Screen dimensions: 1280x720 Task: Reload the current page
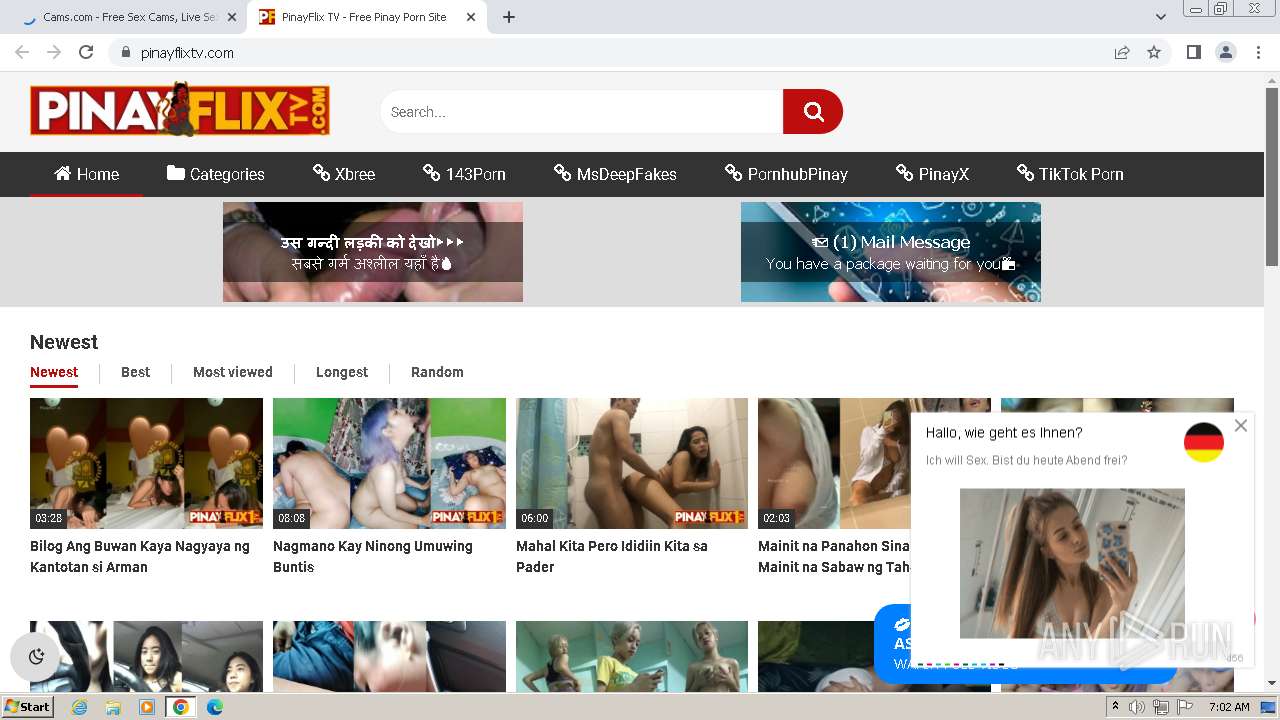pos(86,52)
